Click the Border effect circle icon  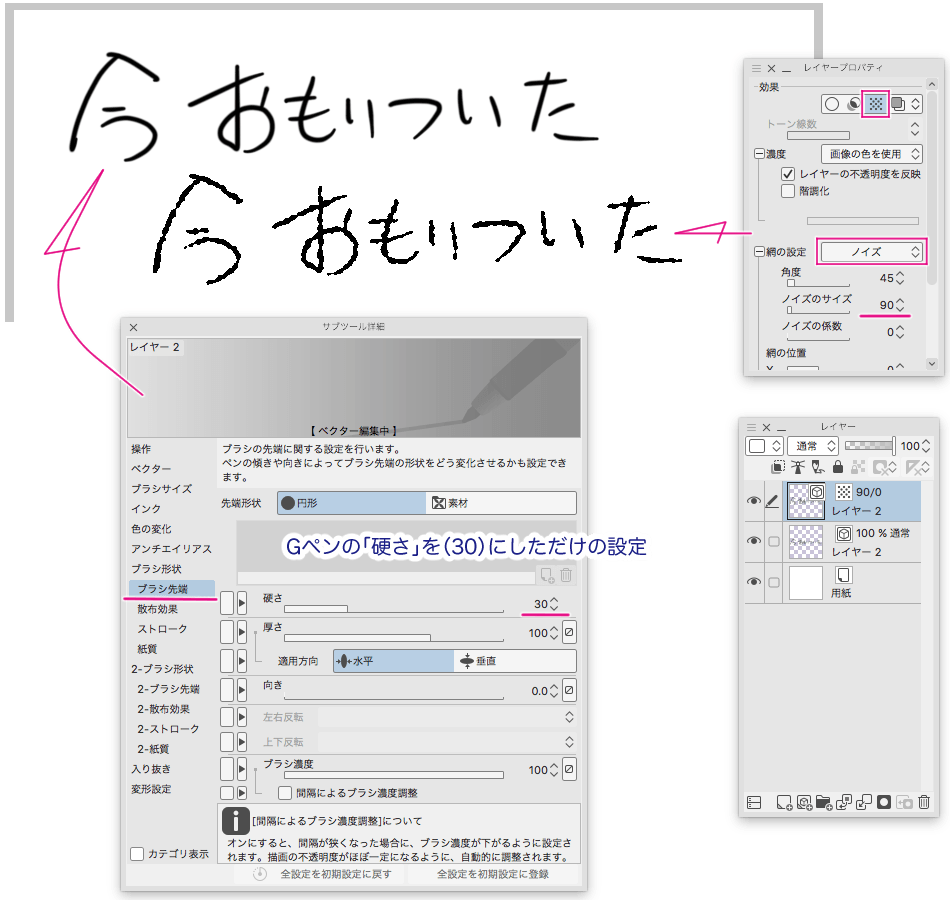tap(832, 103)
